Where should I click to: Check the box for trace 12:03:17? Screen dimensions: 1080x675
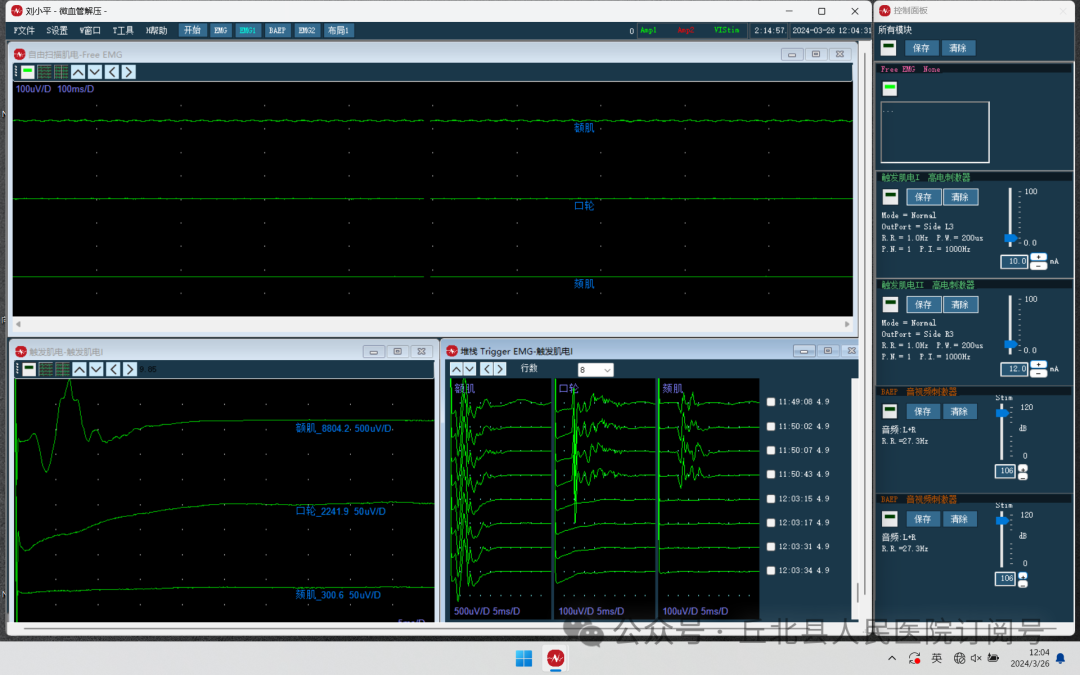[771, 523]
